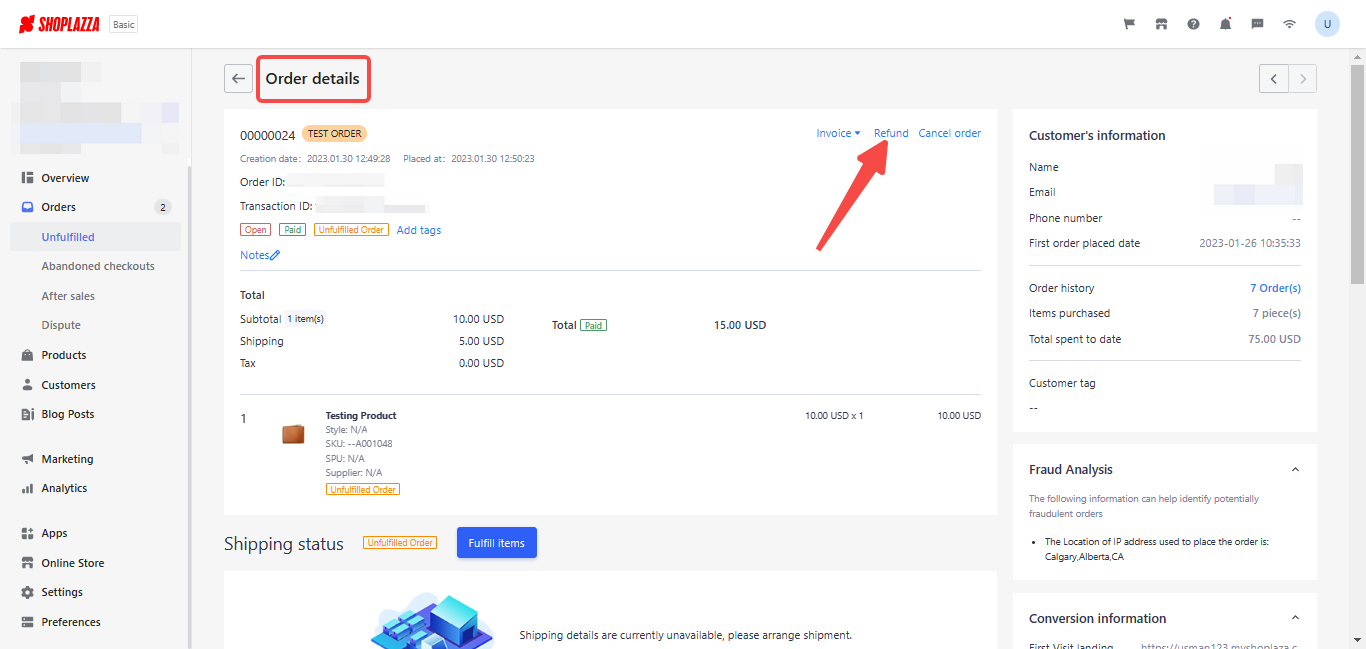Viewport: 1366px width, 649px height.
Task: Open the user avatar U menu
Action: click(1327, 24)
